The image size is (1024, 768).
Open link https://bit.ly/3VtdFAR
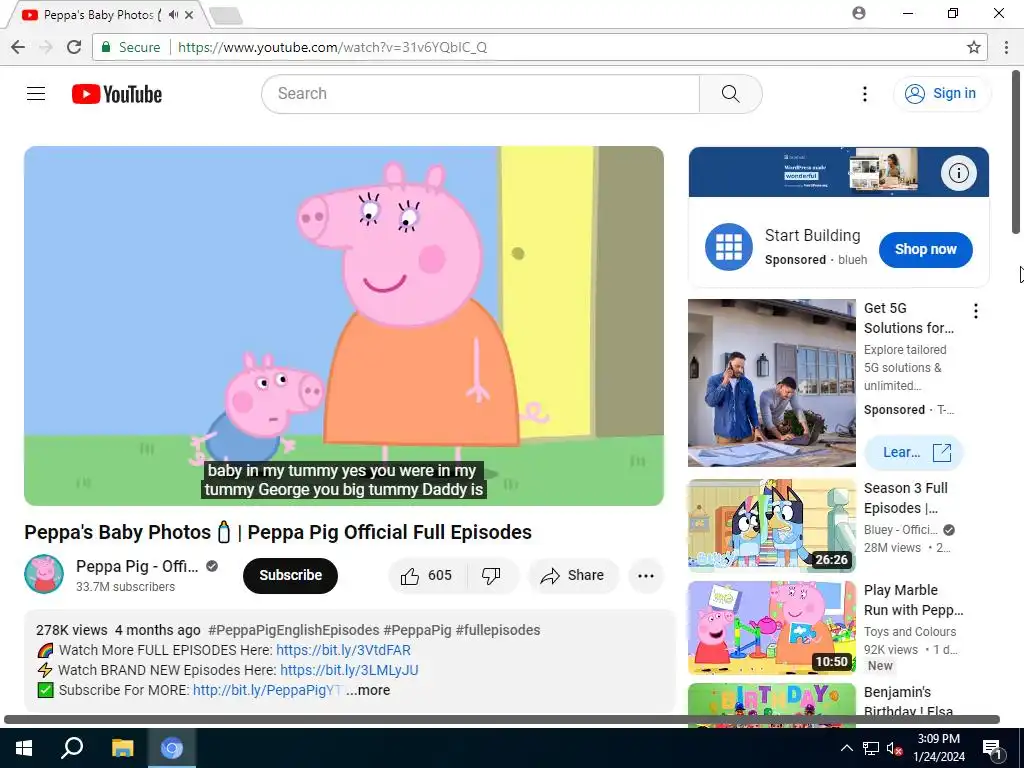344,650
